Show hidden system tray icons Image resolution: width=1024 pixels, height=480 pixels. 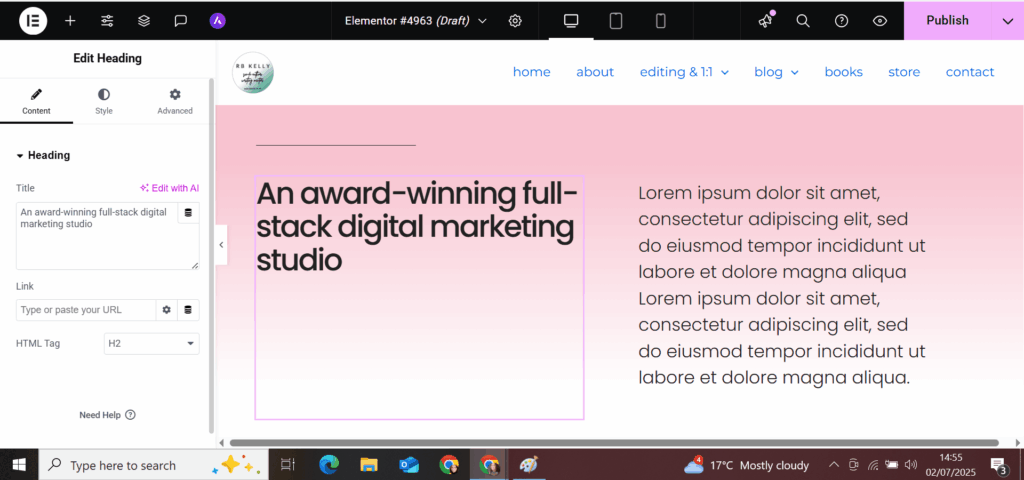(x=834, y=465)
